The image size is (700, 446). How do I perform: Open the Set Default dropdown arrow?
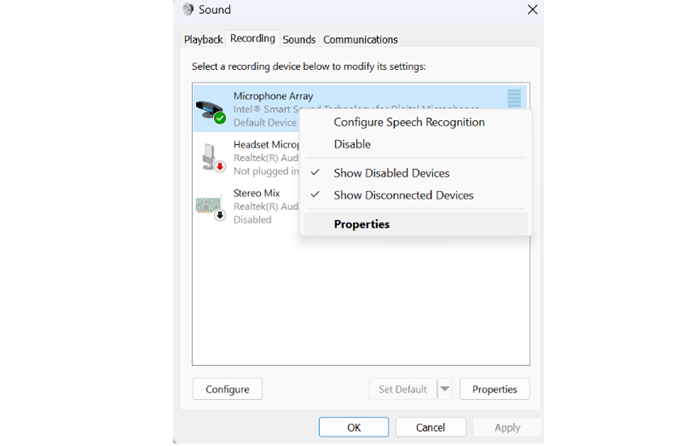tap(445, 389)
